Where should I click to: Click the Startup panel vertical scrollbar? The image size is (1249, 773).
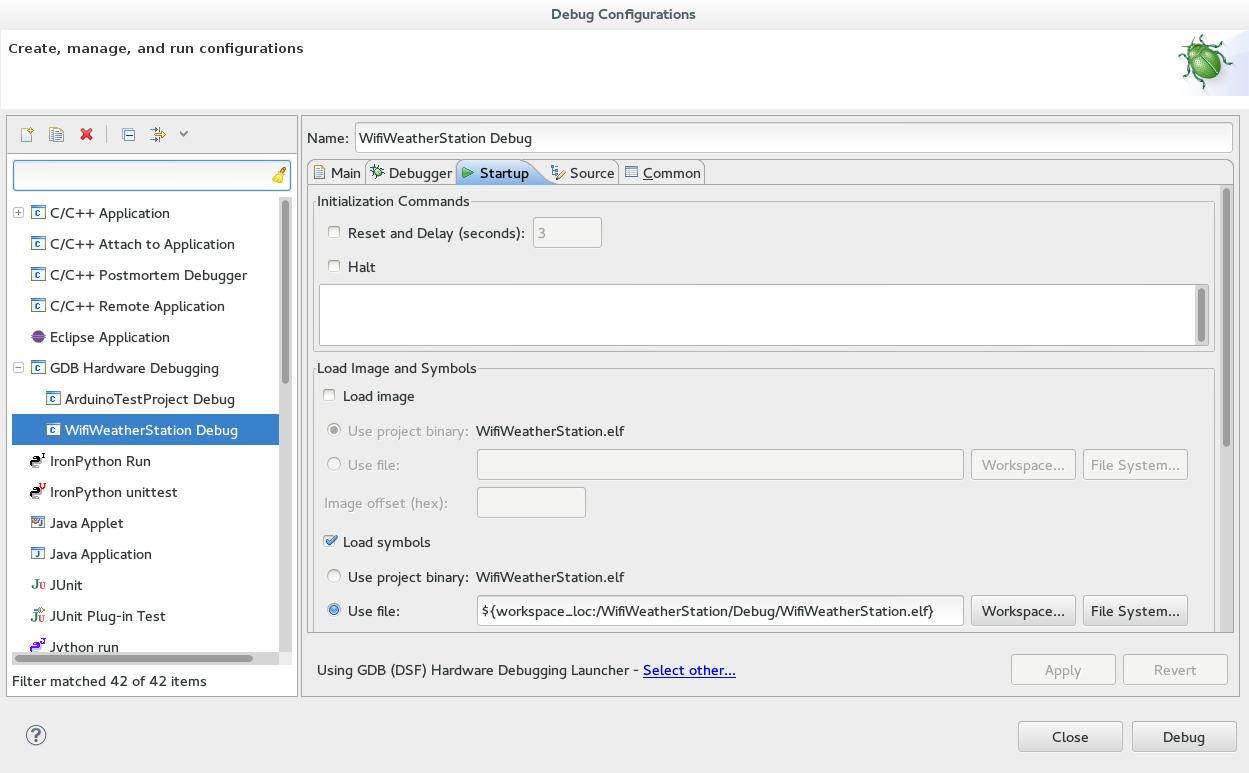point(1227,318)
